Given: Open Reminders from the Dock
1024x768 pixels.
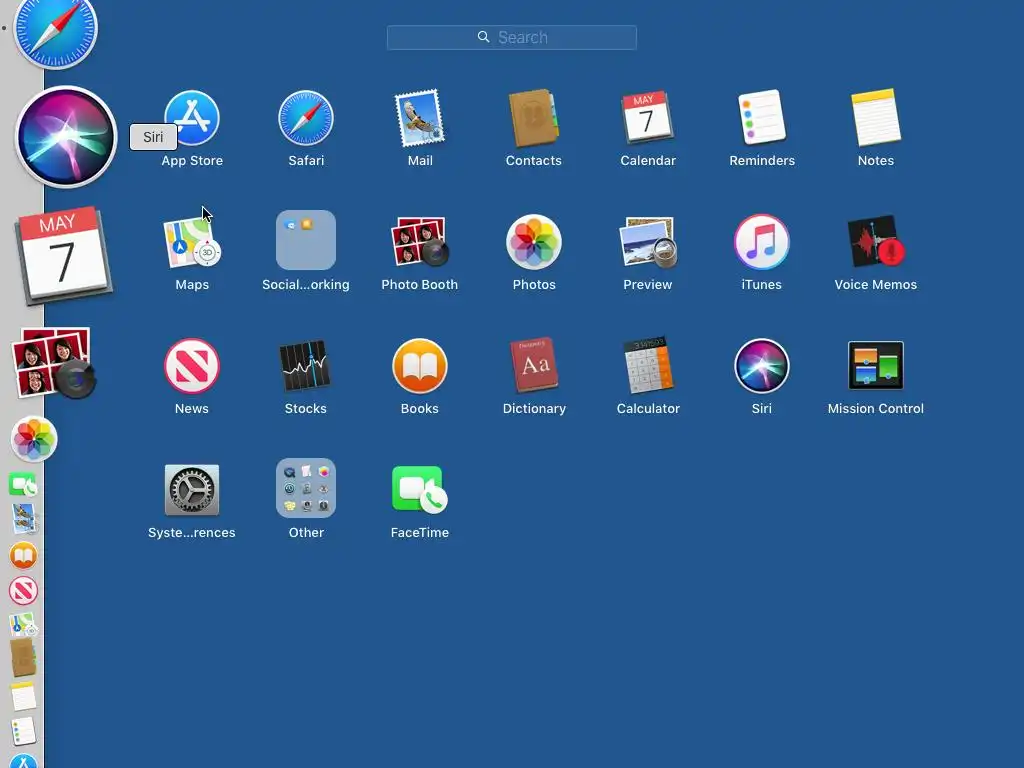Looking at the screenshot, I should [x=24, y=732].
